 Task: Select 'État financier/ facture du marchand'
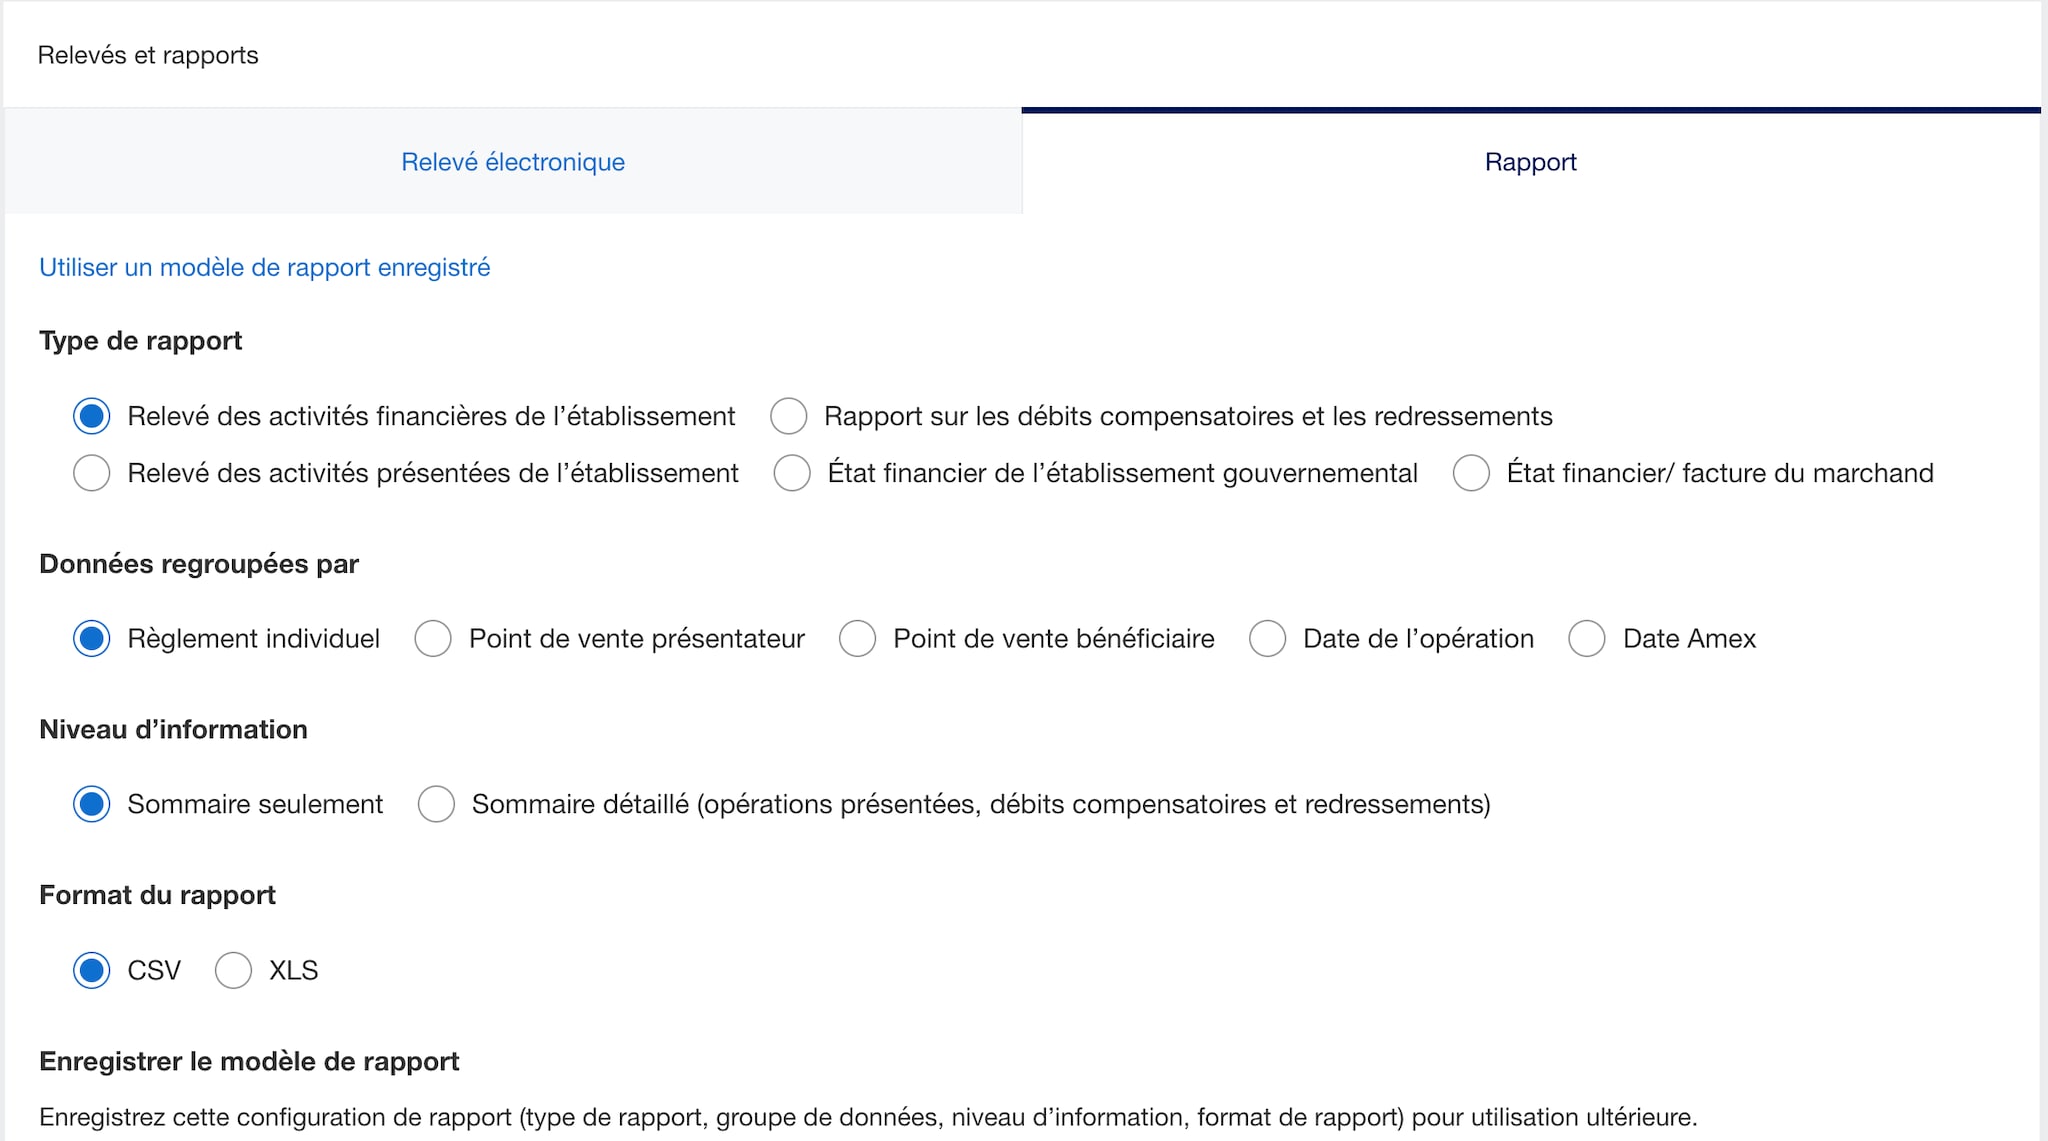1470,473
